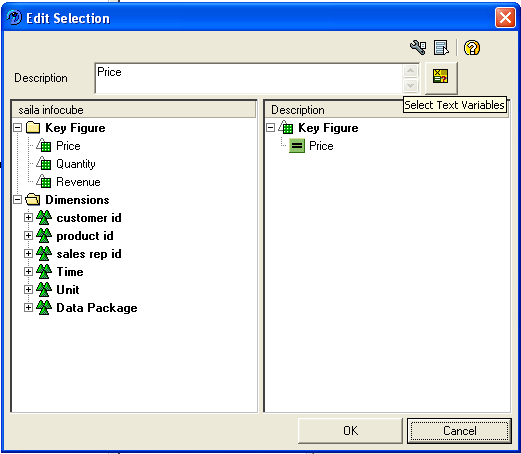Select the Price key figure icon
Image resolution: width=521 pixels, height=454 pixels.
coord(44,145)
